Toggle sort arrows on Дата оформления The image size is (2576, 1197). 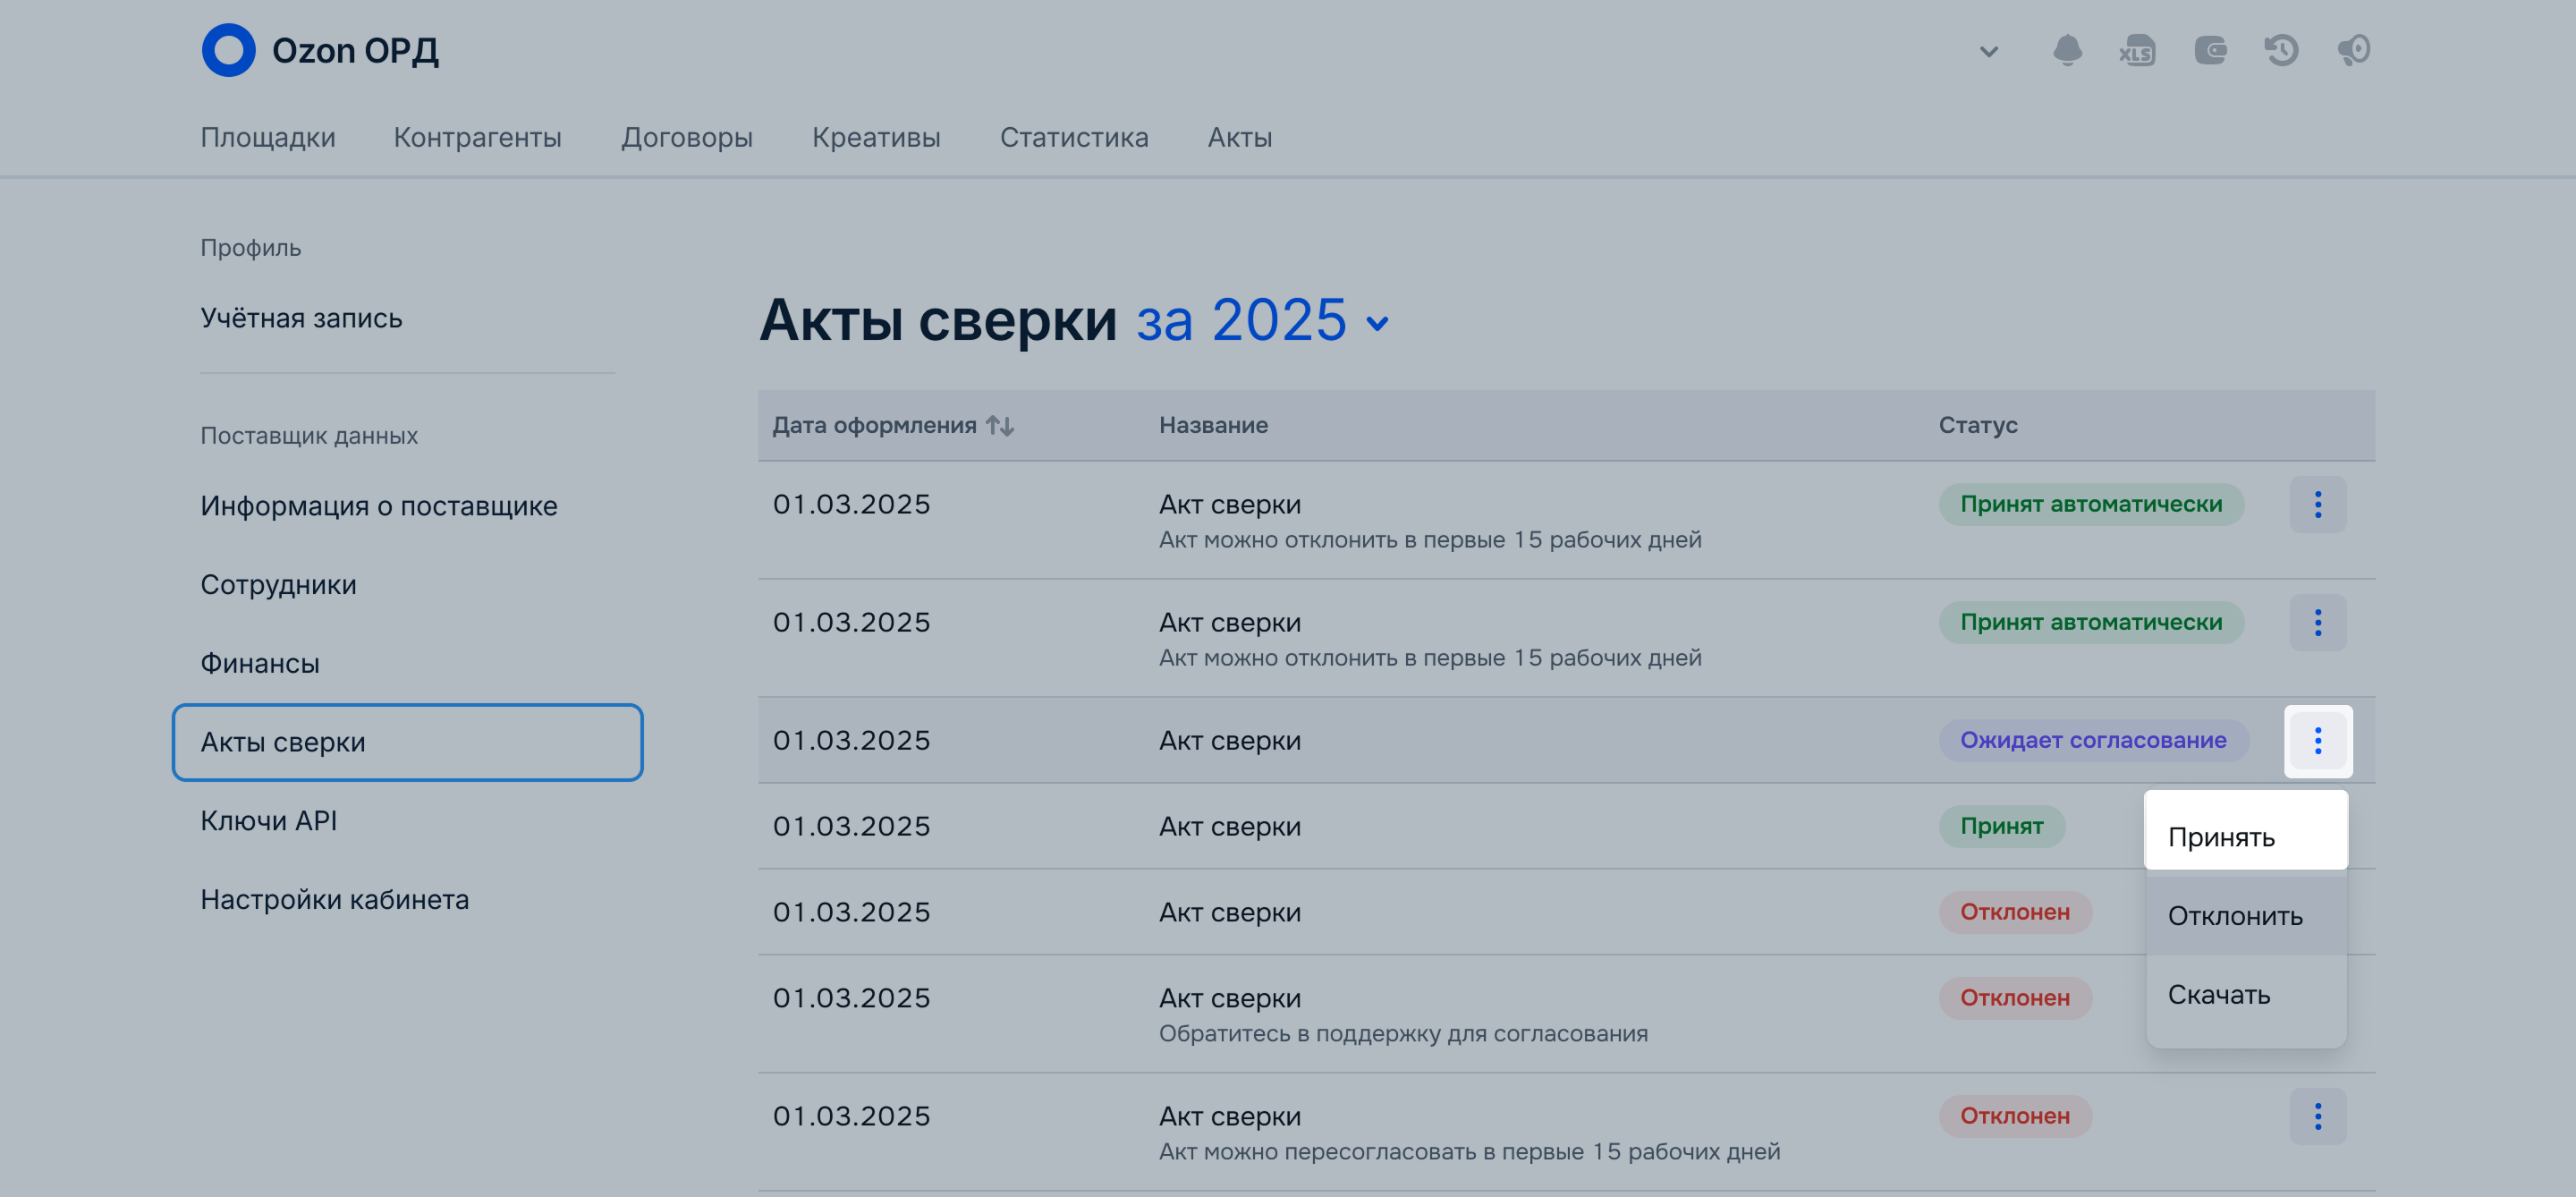click(1000, 425)
